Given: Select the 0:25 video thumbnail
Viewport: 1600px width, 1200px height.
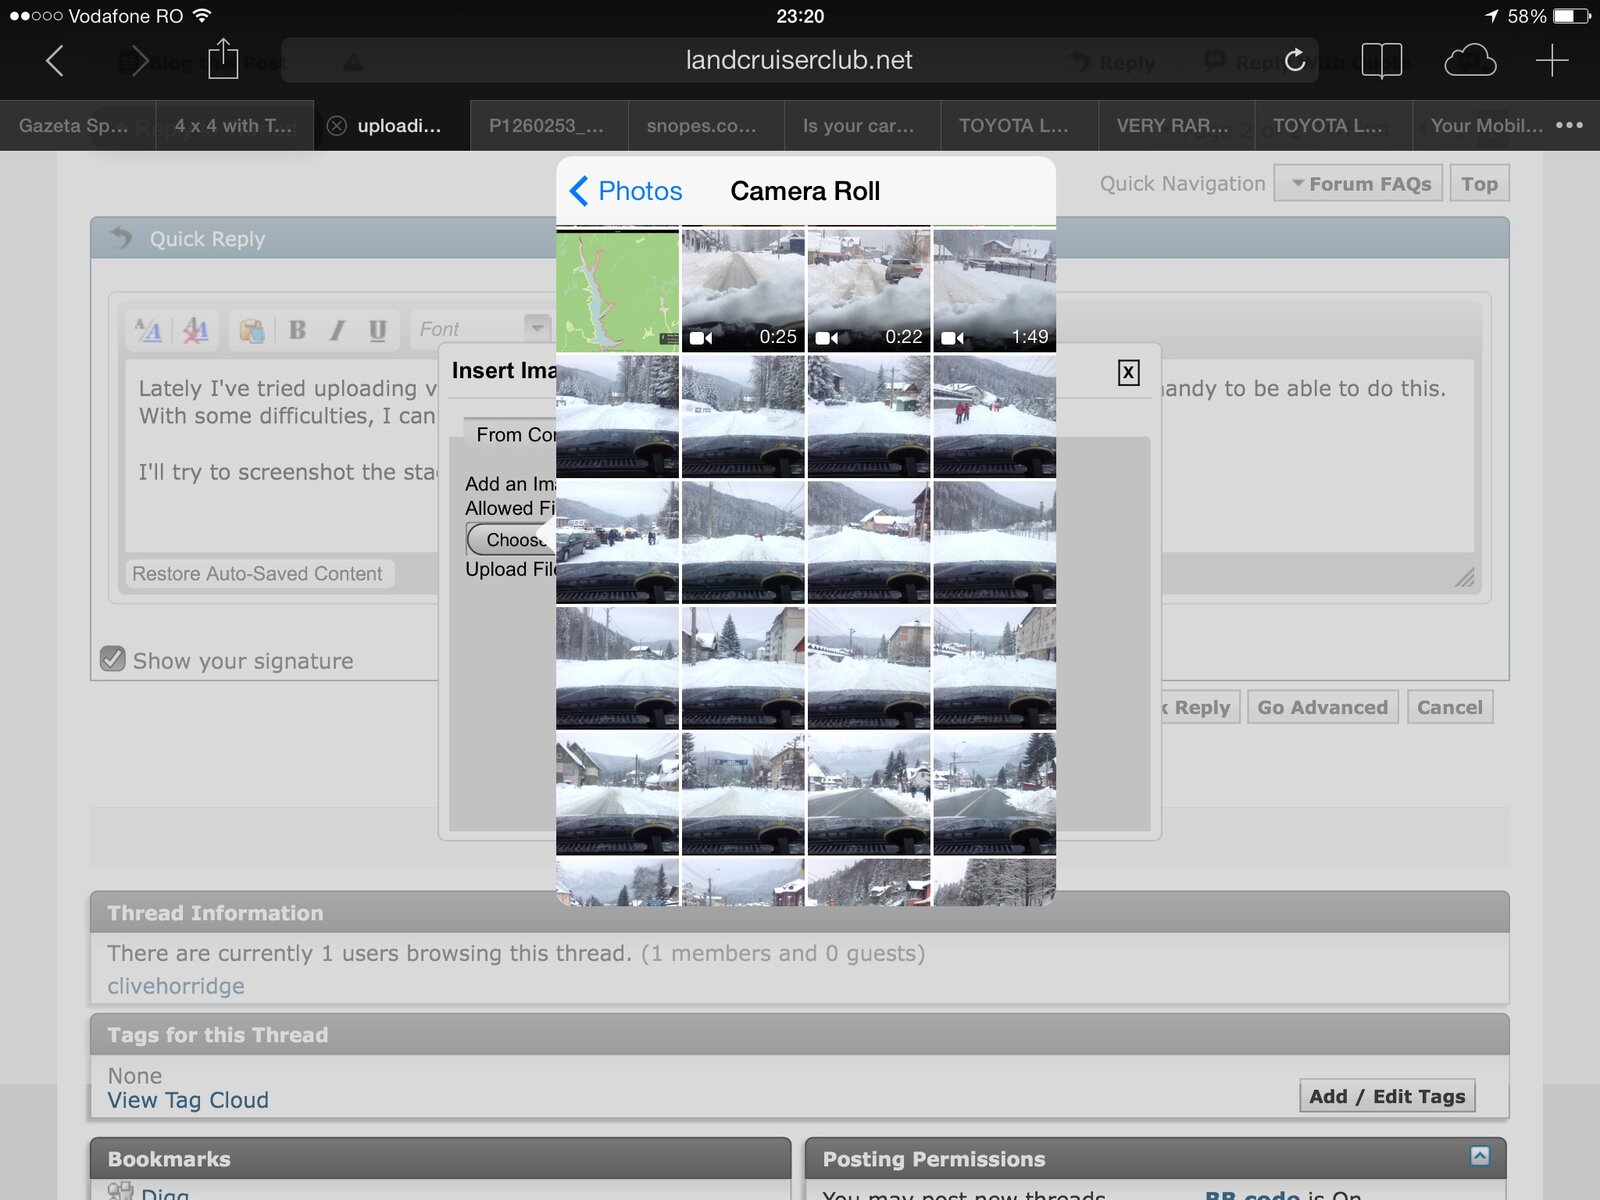Looking at the screenshot, I should [743, 290].
